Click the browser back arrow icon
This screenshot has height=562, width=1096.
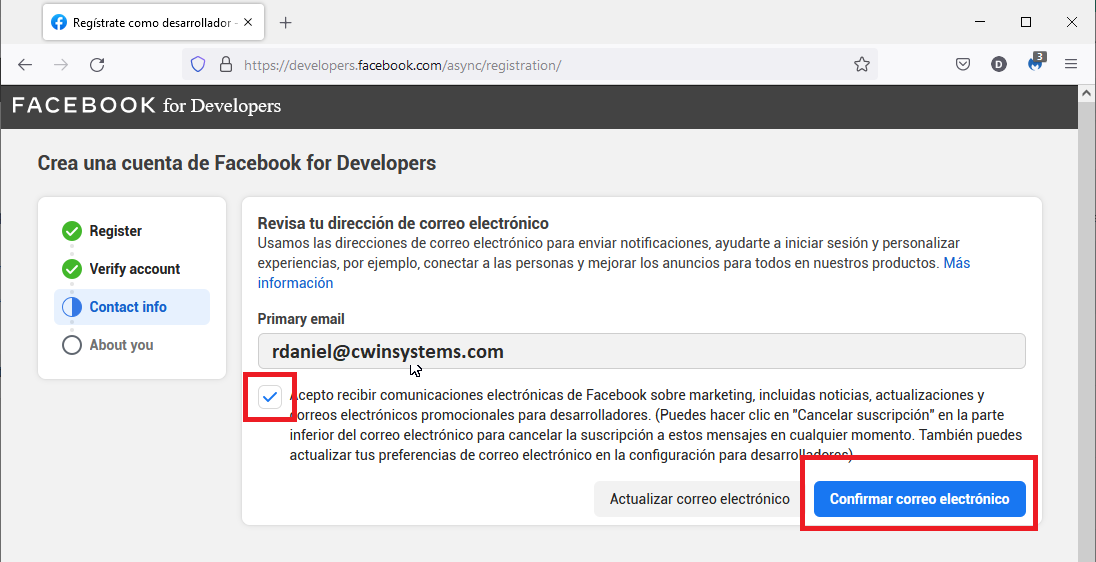(x=25, y=65)
